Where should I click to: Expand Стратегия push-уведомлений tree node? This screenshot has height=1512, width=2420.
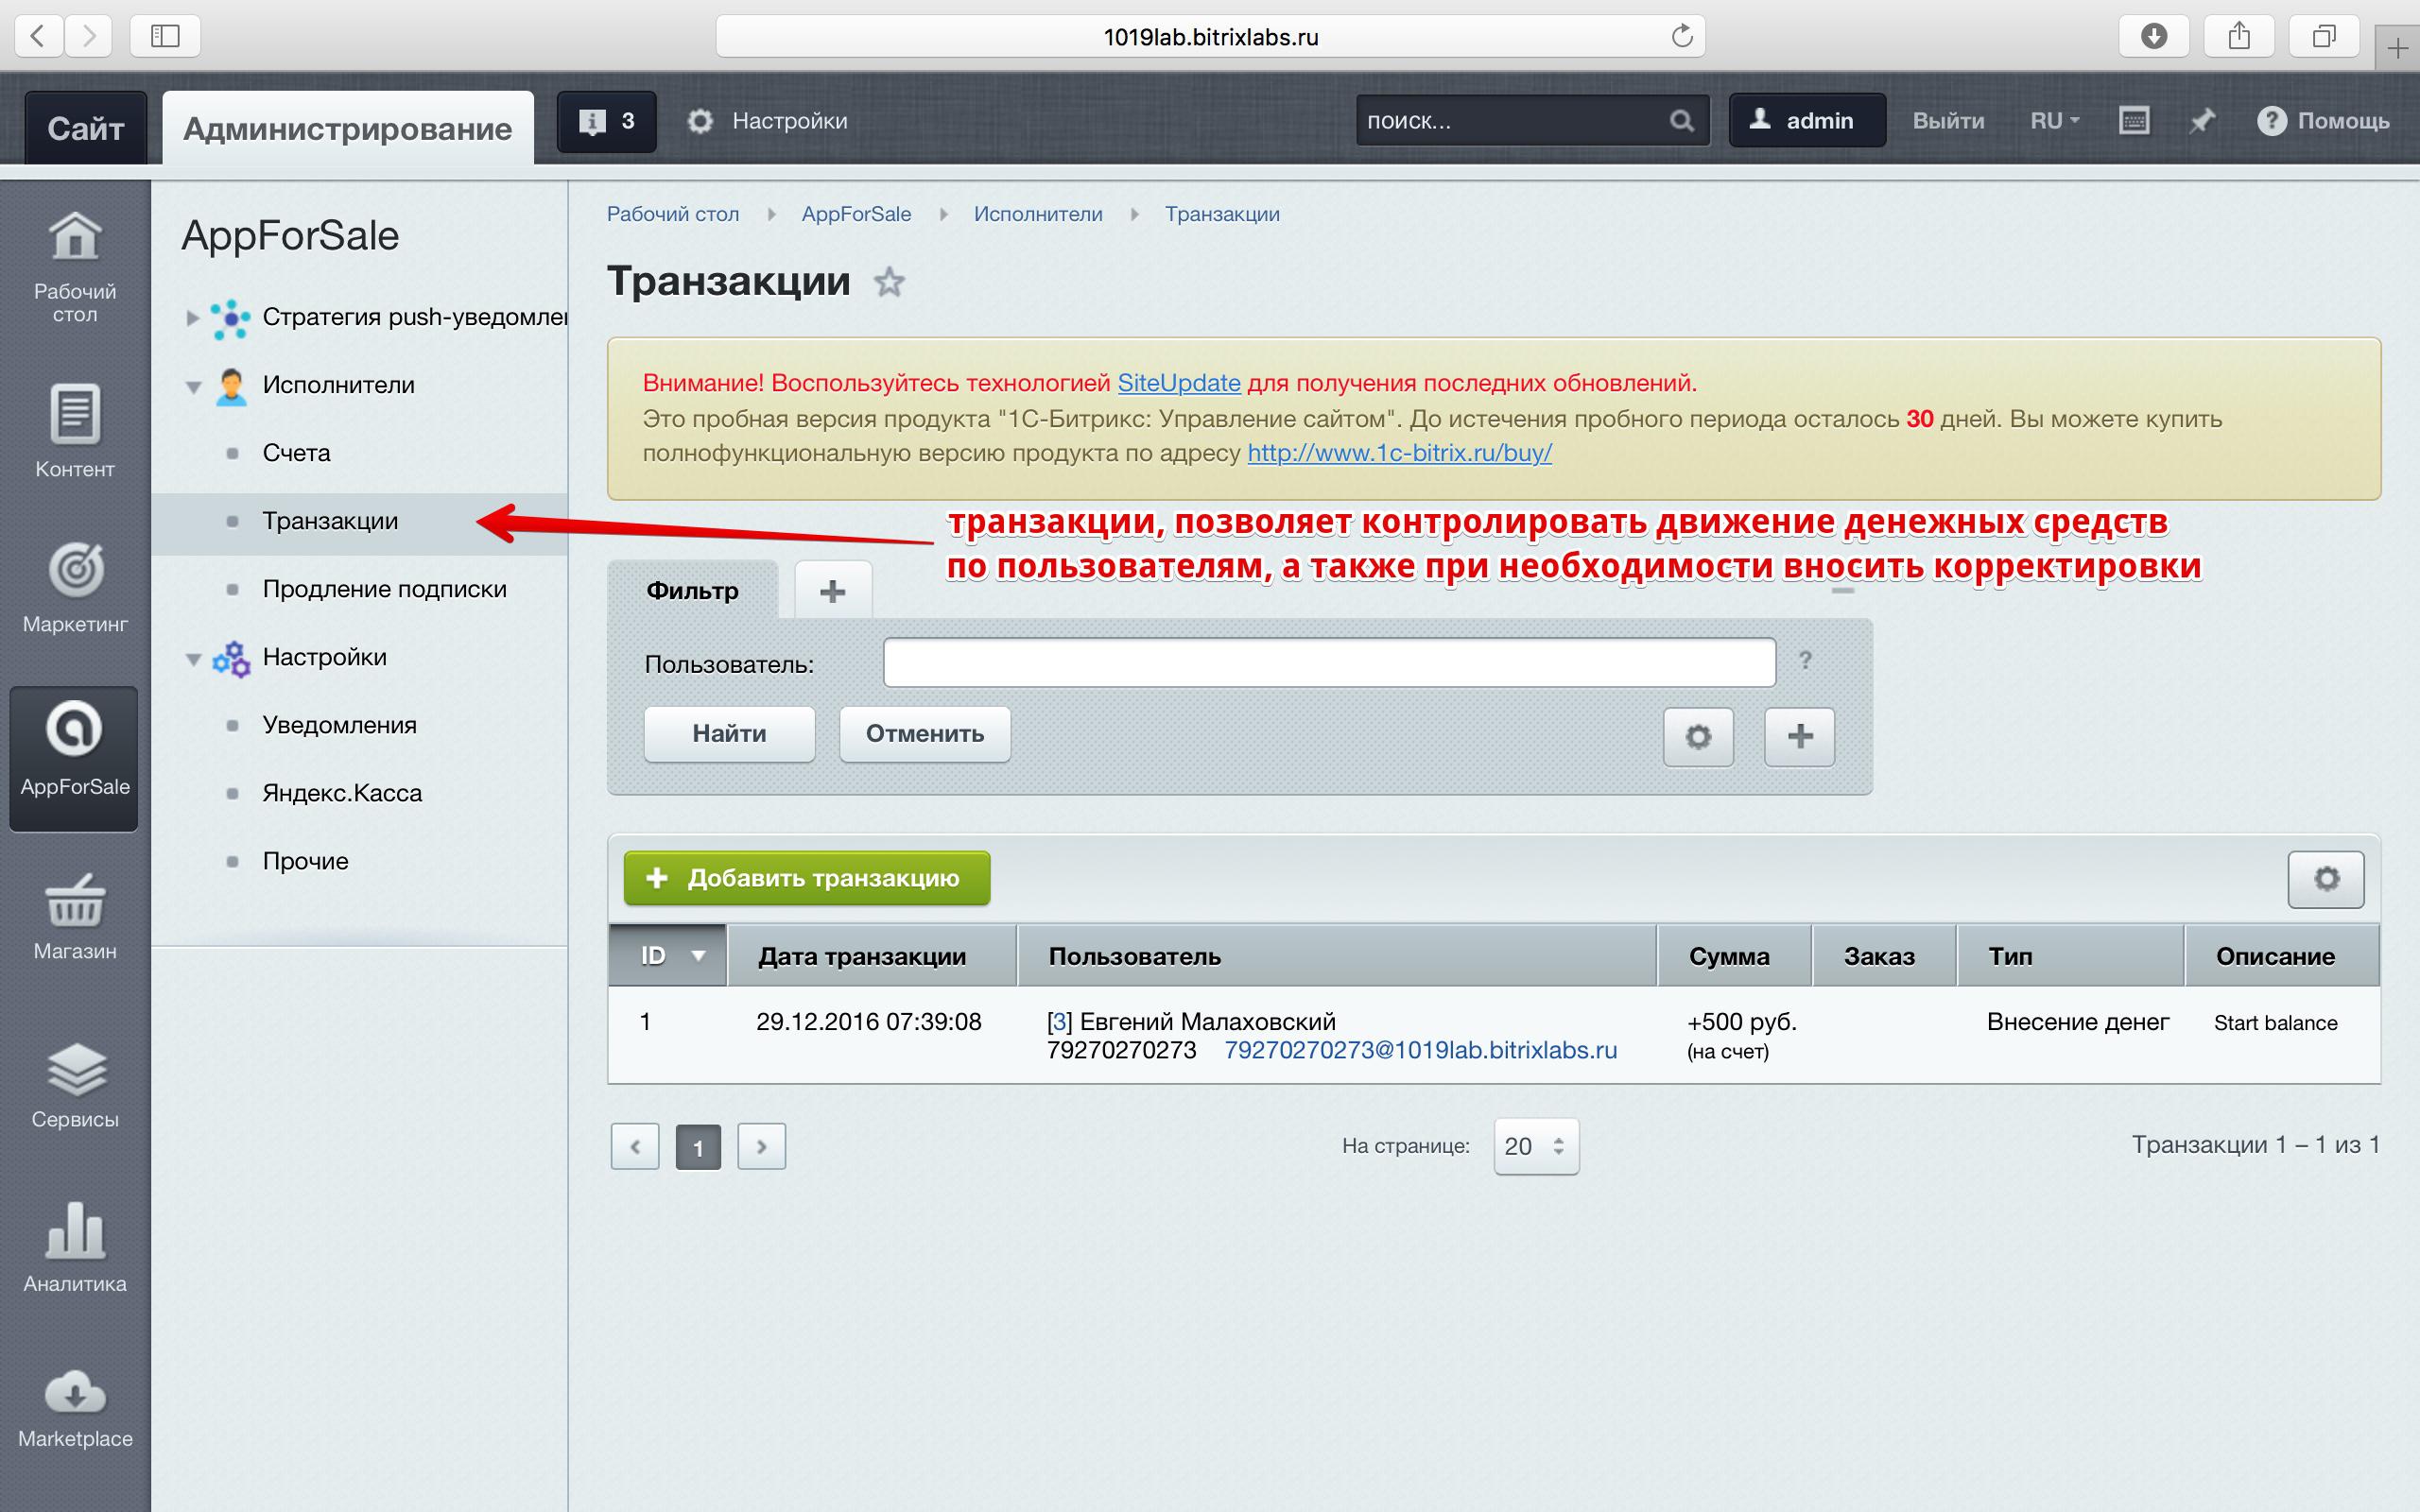tap(192, 318)
